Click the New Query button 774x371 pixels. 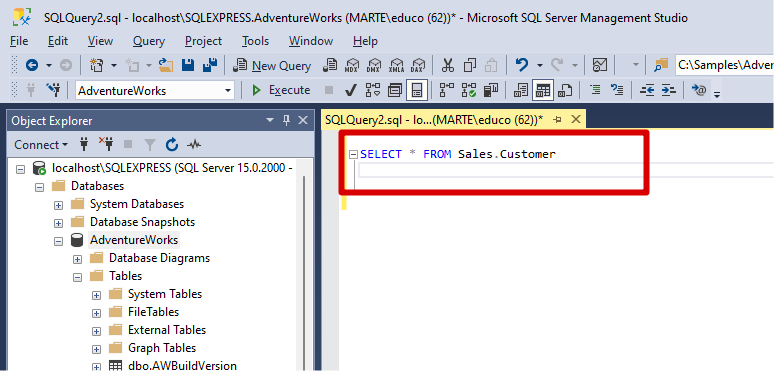[x=272, y=66]
